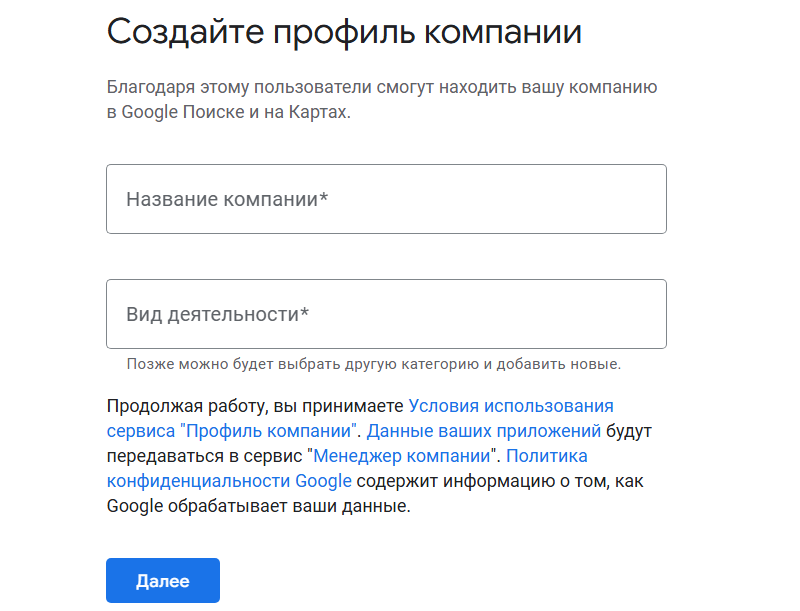Viewport: 800px width, 611px height.
Task: Click the asterisk after "Название компании"
Action: point(324,198)
